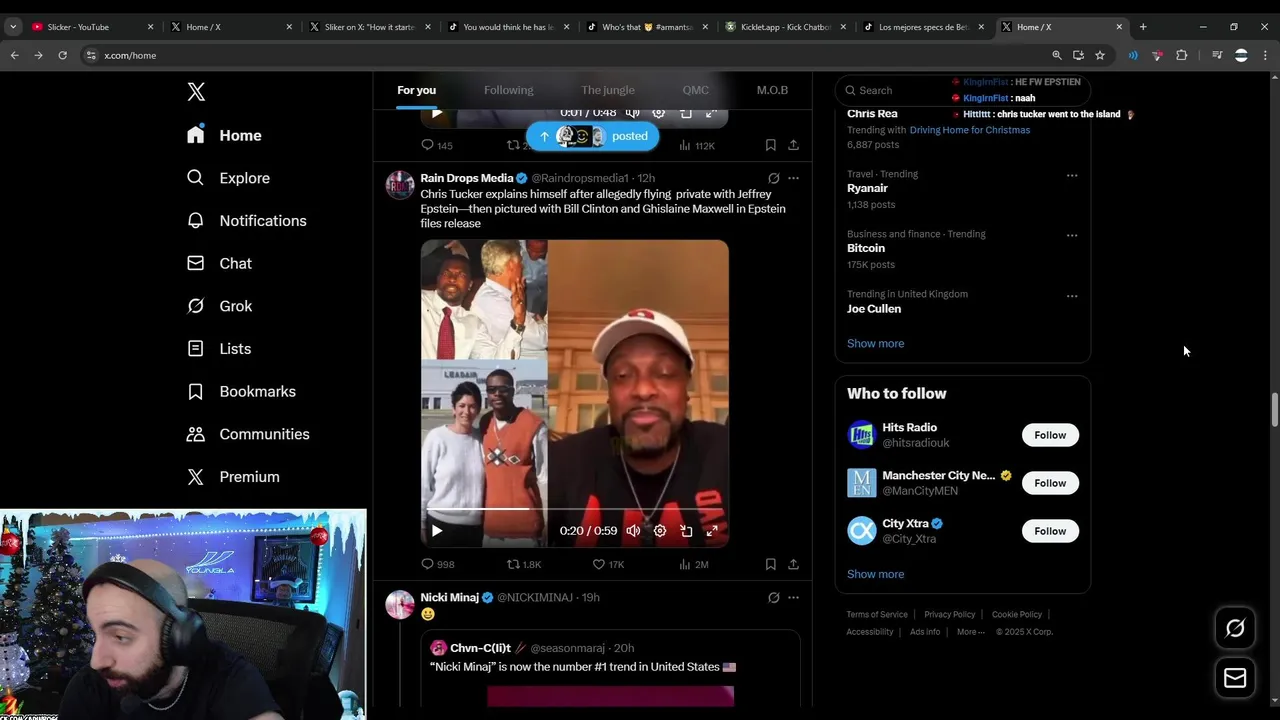The height and width of the screenshot is (720, 1280).
Task: Open Chrome tab search dropdown arrow
Action: (13, 27)
